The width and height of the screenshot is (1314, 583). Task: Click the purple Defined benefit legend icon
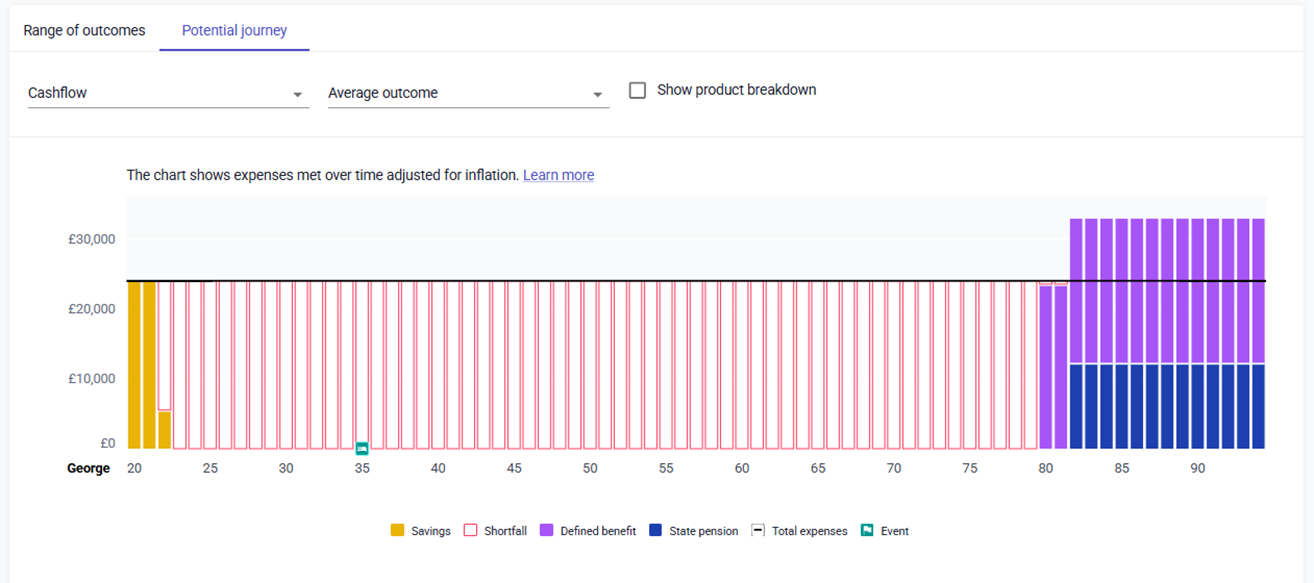point(547,531)
